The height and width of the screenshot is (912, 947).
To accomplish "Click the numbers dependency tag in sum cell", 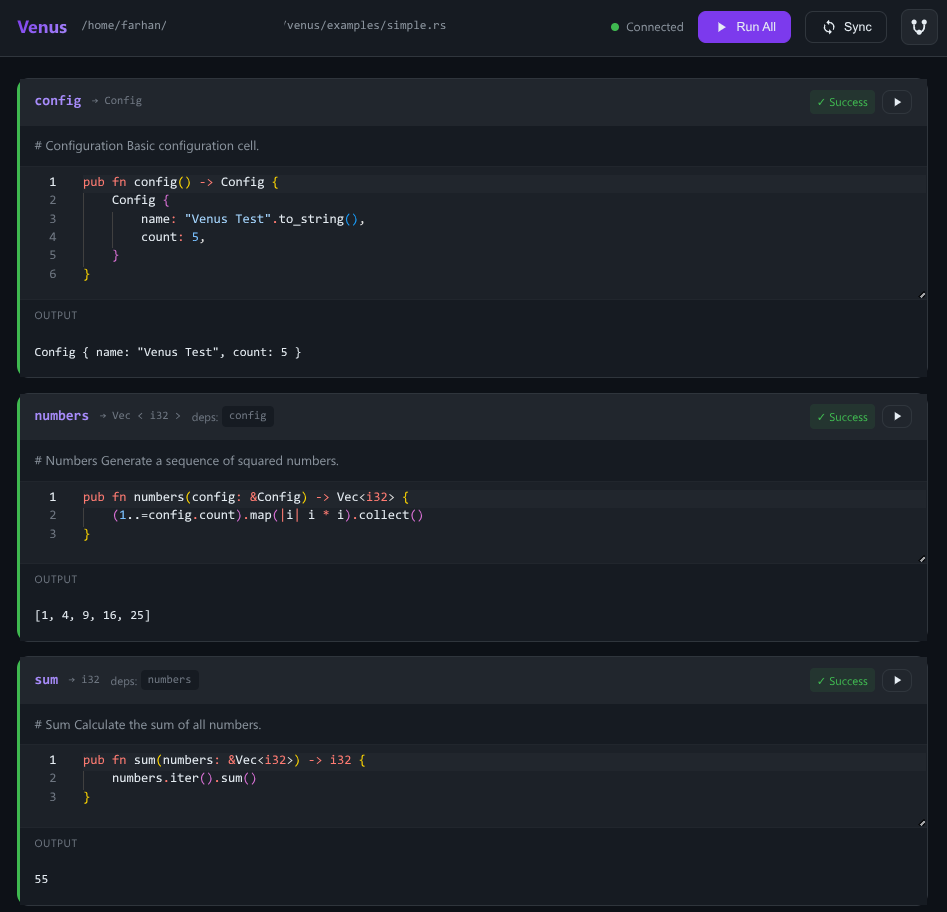I will tap(169, 679).
